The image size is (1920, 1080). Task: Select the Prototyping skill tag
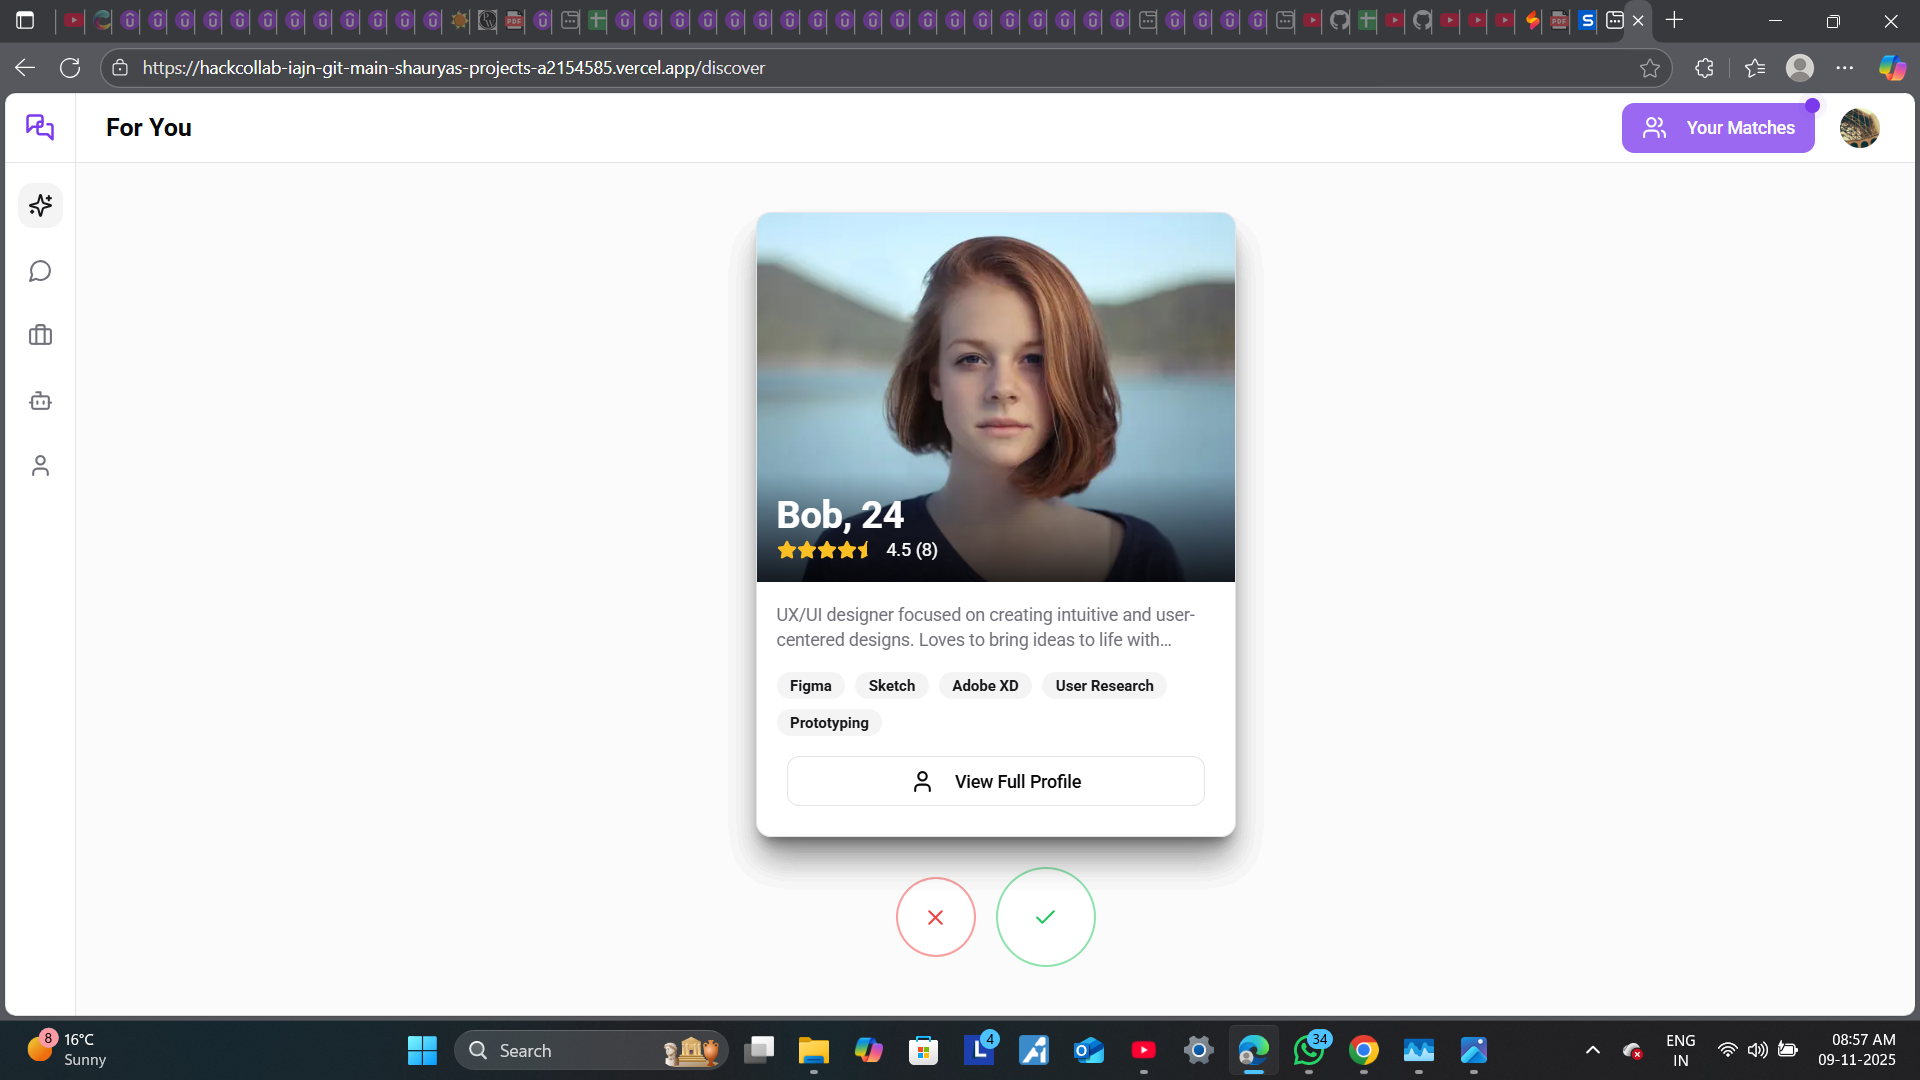tap(828, 722)
